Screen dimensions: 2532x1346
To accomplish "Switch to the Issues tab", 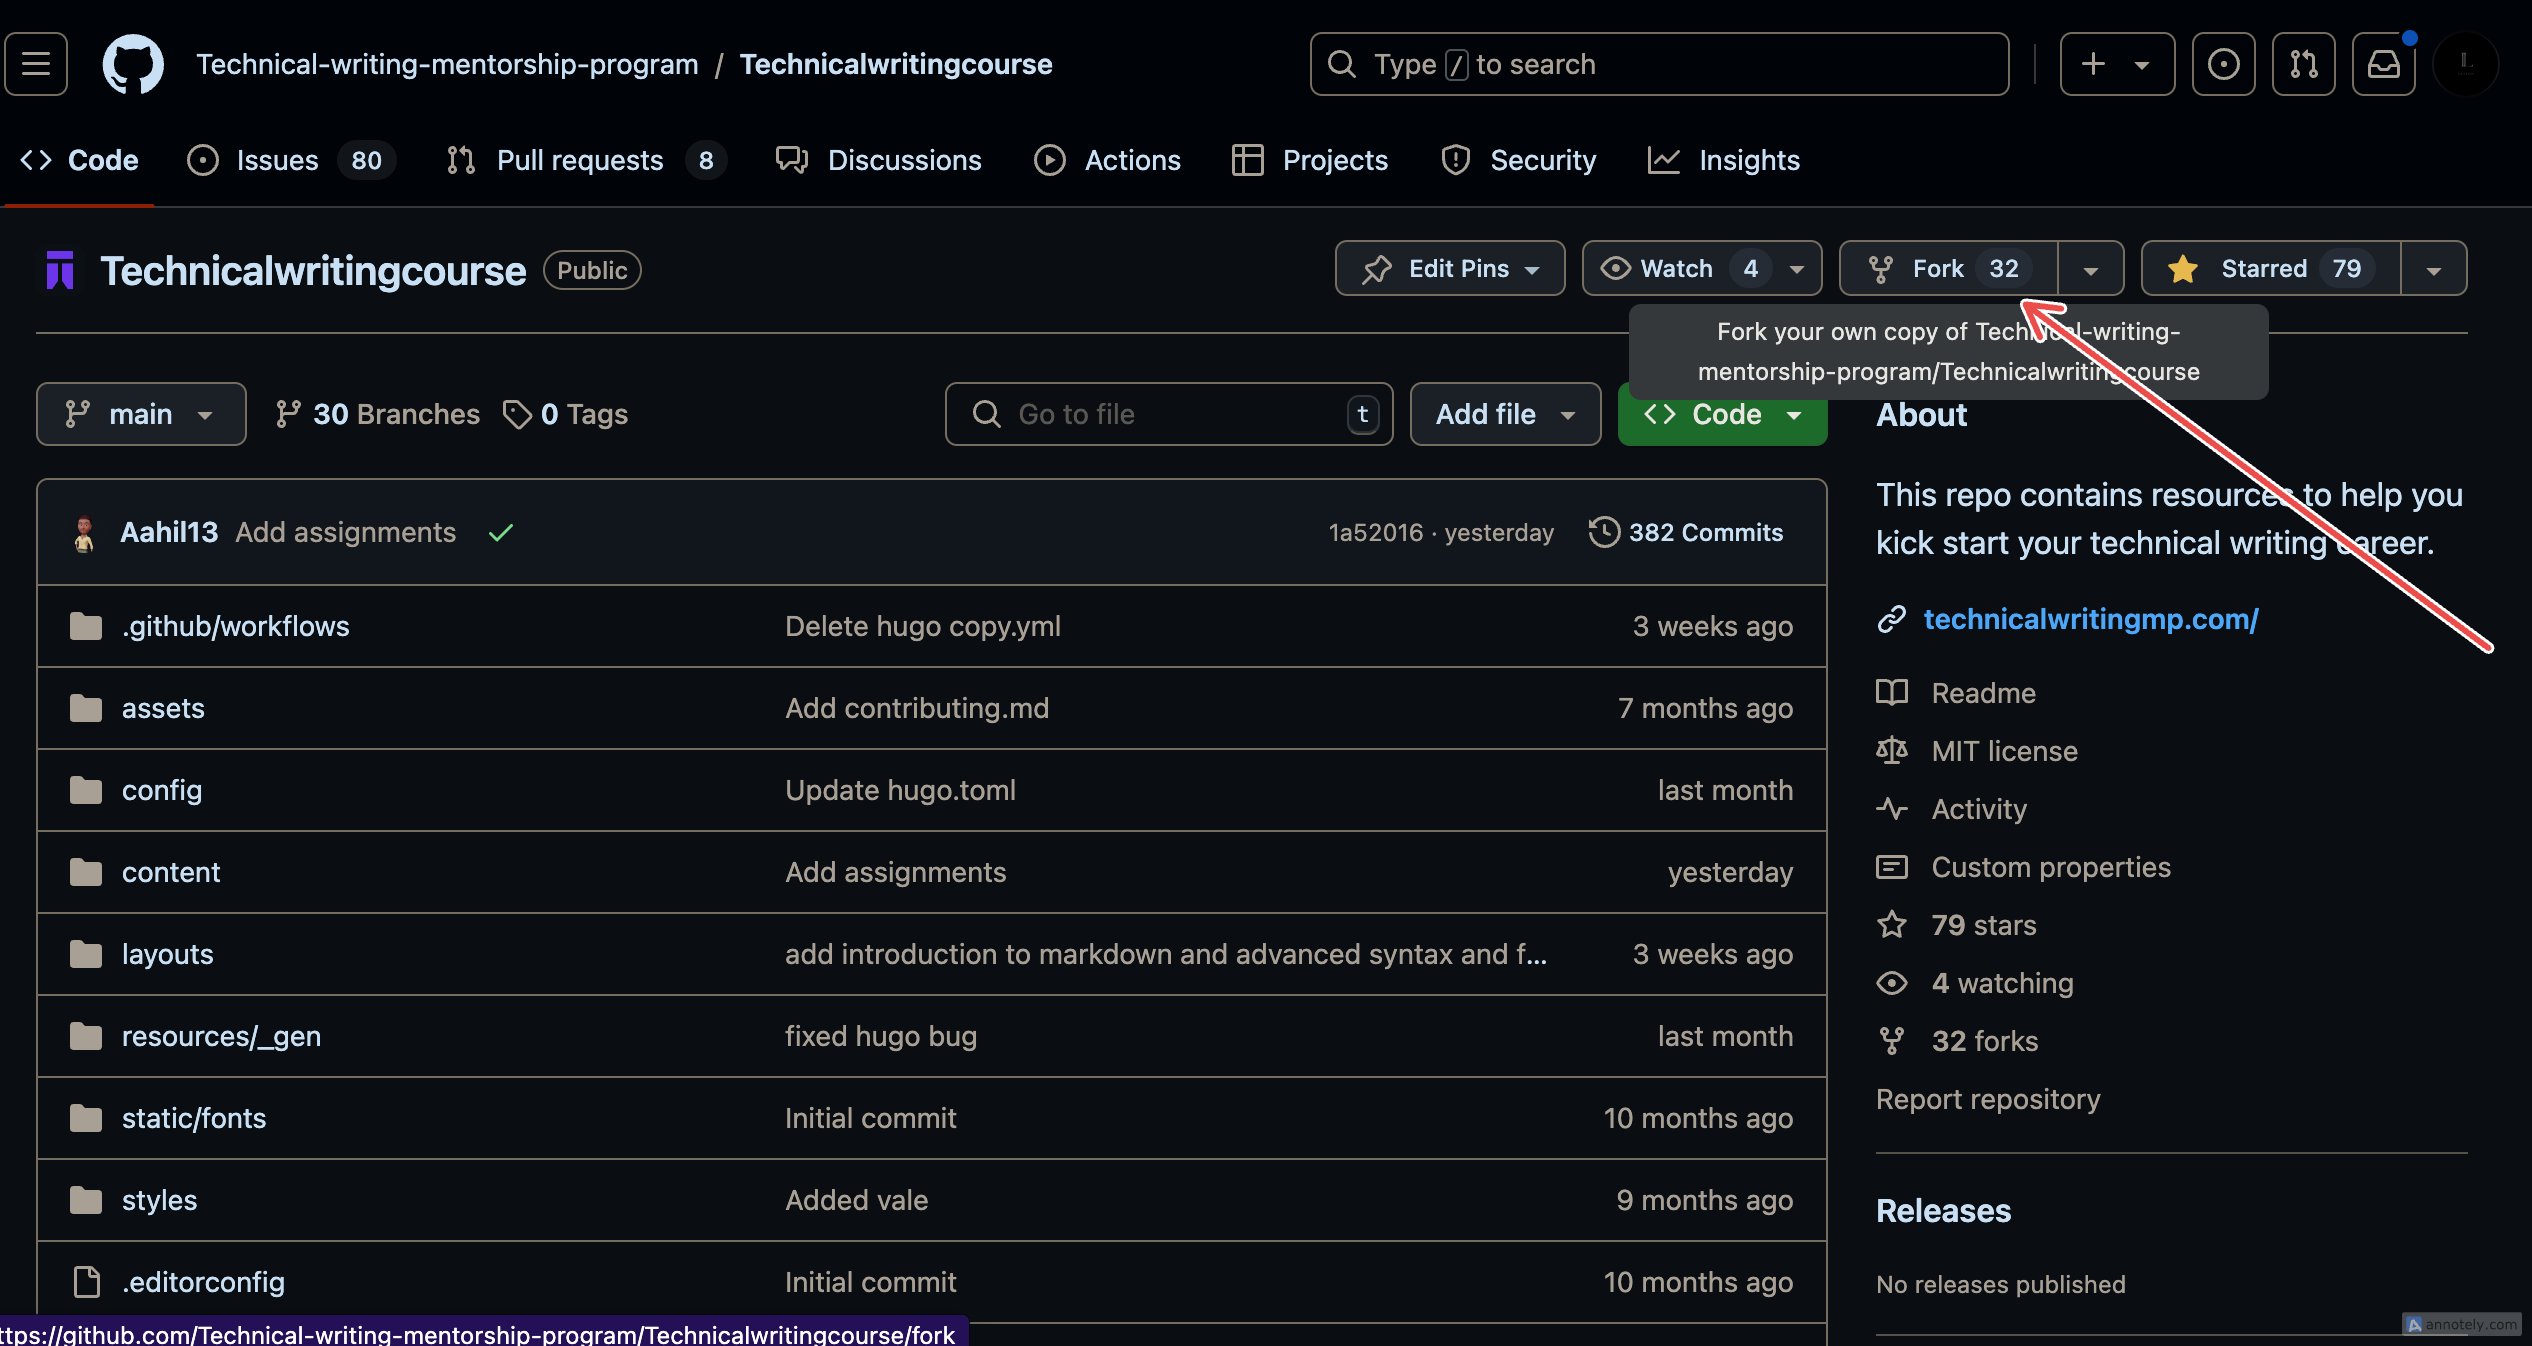I will tap(291, 160).
